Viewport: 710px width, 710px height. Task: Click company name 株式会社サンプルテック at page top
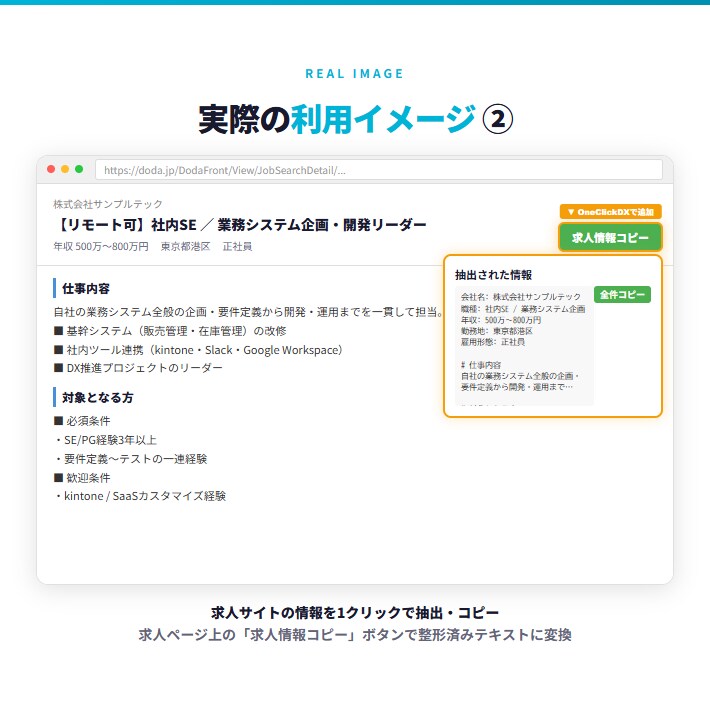coord(108,204)
